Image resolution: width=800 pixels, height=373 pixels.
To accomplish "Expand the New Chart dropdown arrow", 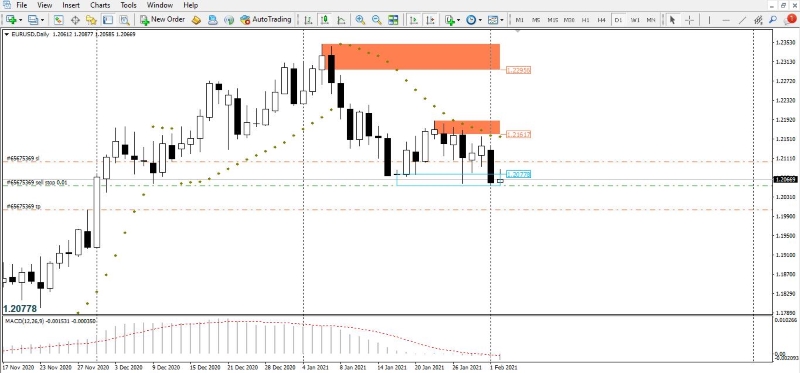I will (20, 20).
